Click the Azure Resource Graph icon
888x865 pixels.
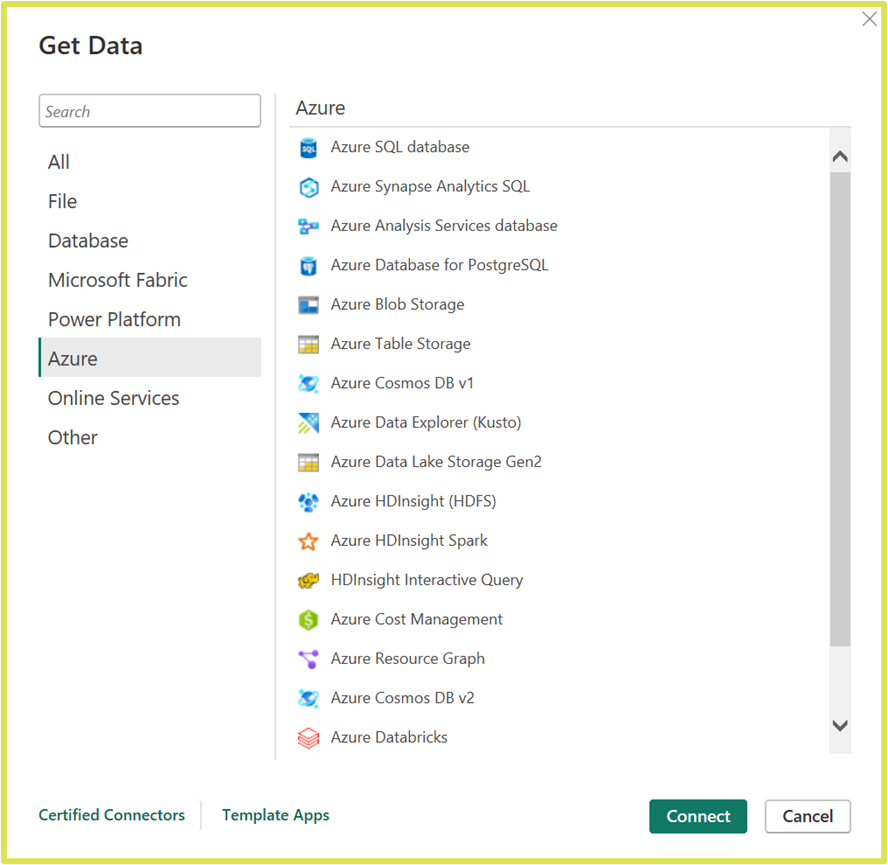click(308, 659)
